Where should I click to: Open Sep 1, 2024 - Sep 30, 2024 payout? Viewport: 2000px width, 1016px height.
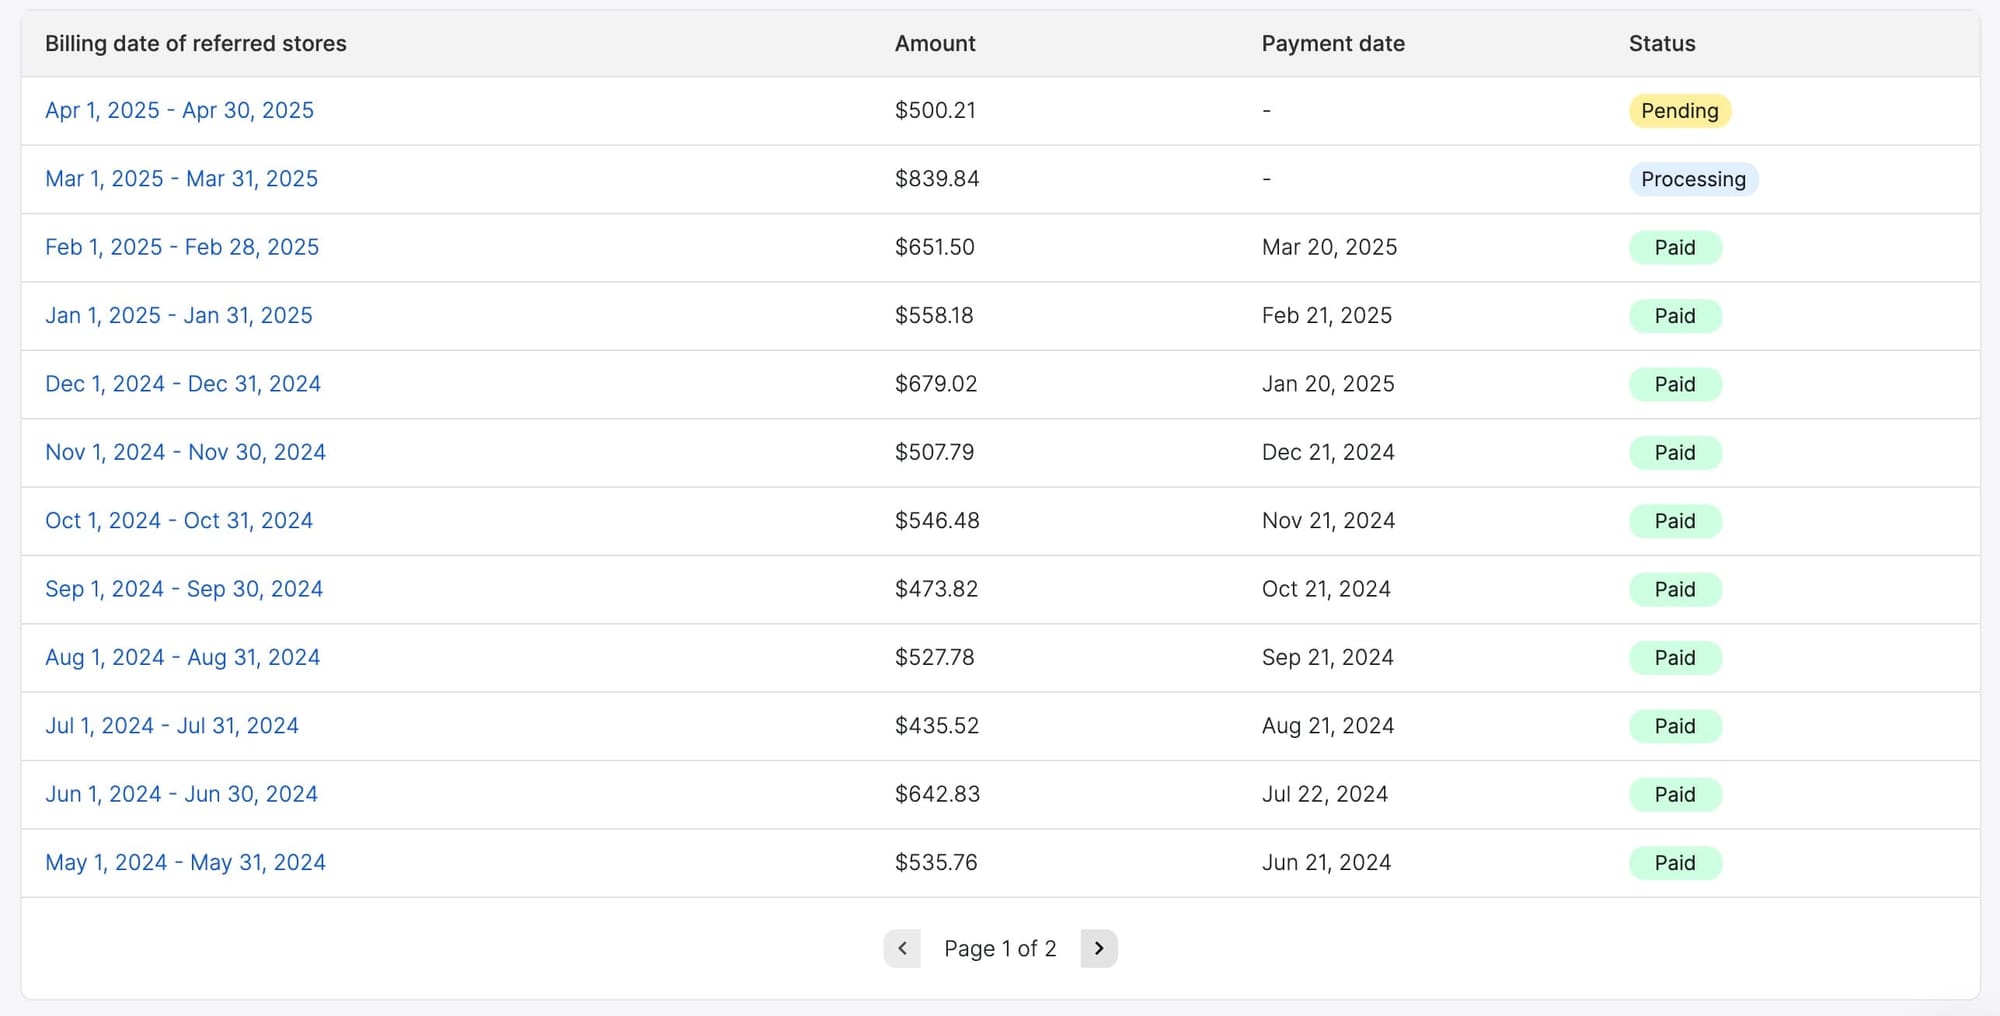tap(184, 589)
